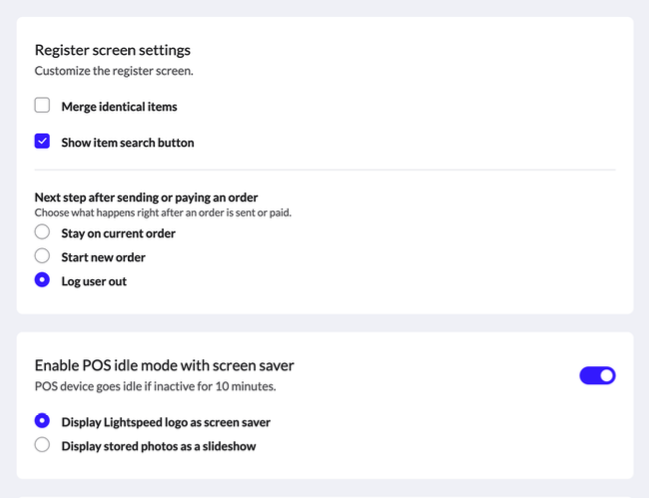Select the Stay on current order radio button

(x=42, y=232)
